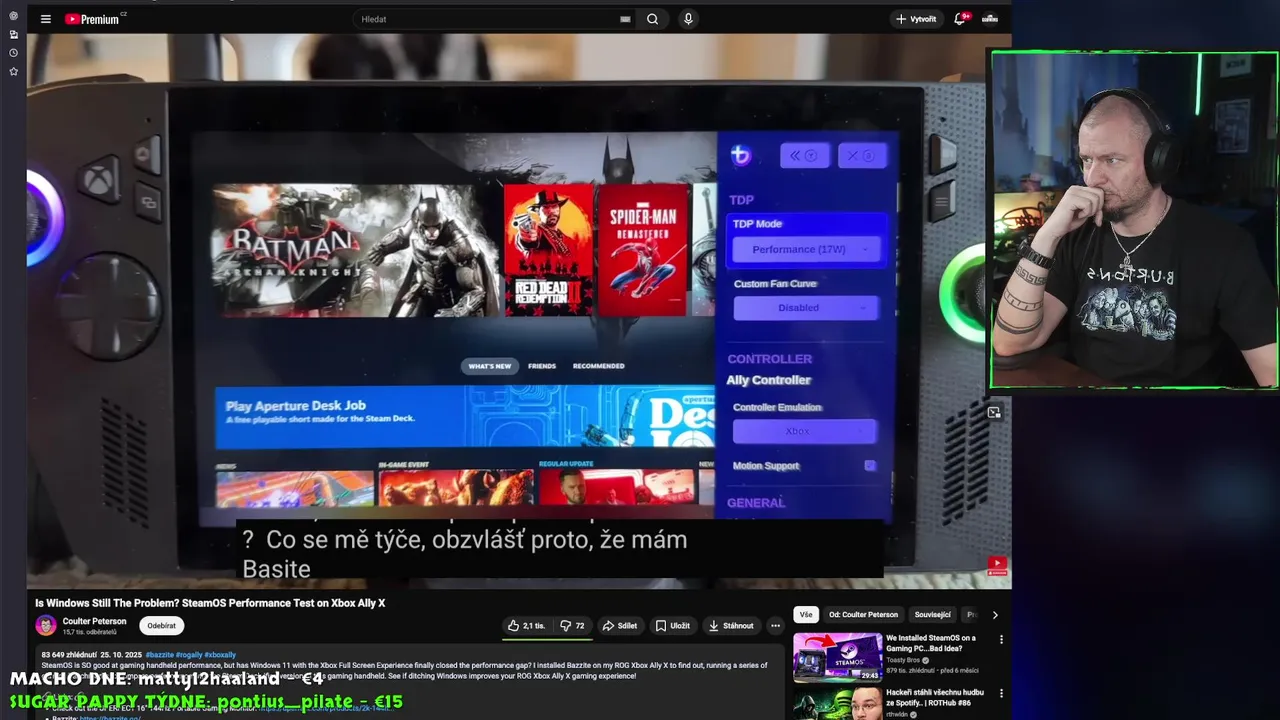The height and width of the screenshot is (720, 1280).
Task: Like the video showing 2,1 tis.
Action: (527, 626)
